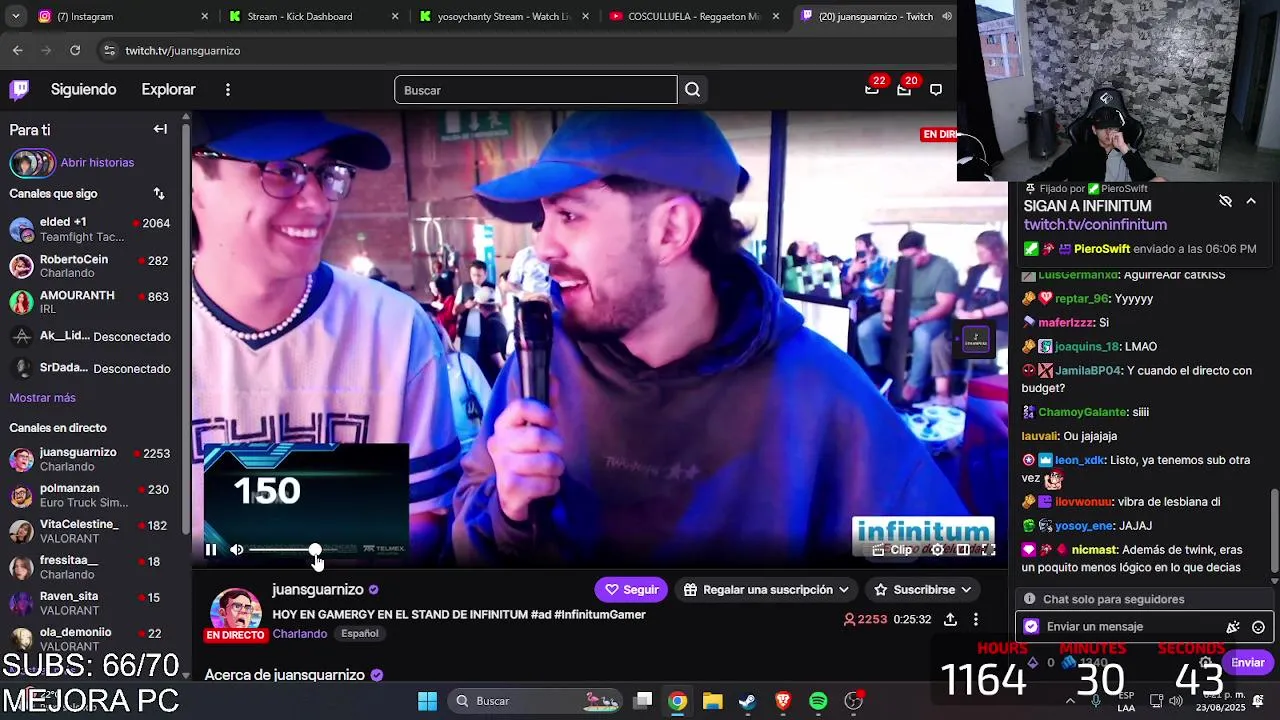Click the Siguiendo nav tab
The image size is (1280, 720).
point(83,90)
